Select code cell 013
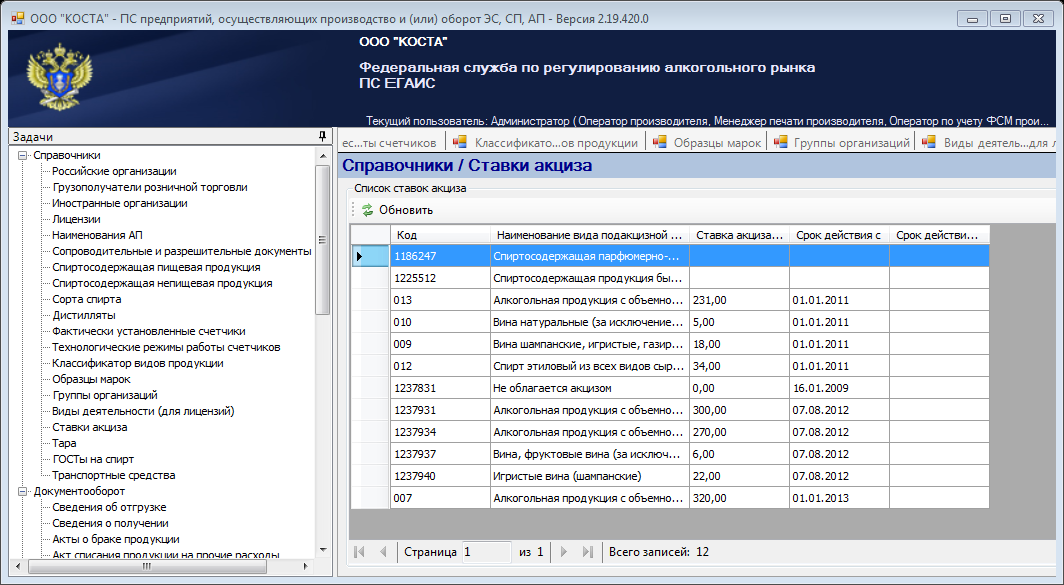Screen dimensions: 1064x585 point(440,300)
